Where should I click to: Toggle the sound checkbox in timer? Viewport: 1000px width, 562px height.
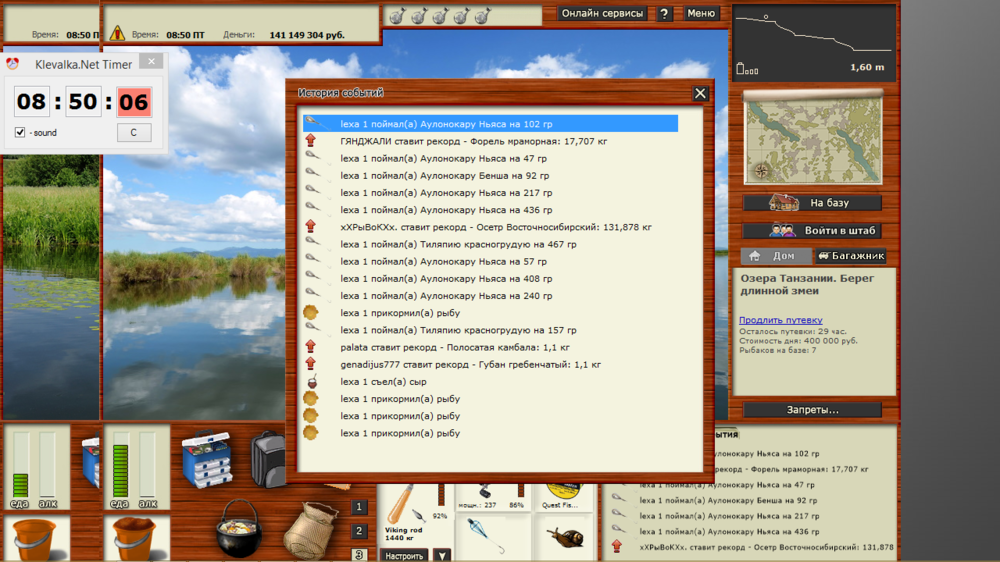[20, 133]
